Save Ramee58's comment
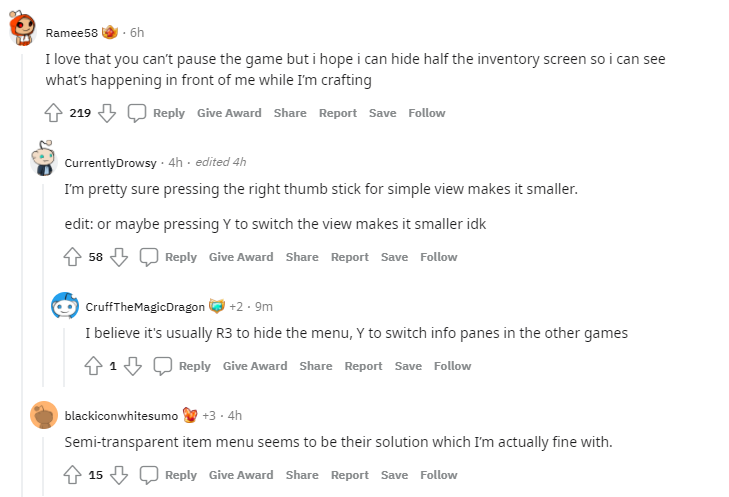Image resolution: width=729 pixels, height=497 pixels. coord(382,113)
